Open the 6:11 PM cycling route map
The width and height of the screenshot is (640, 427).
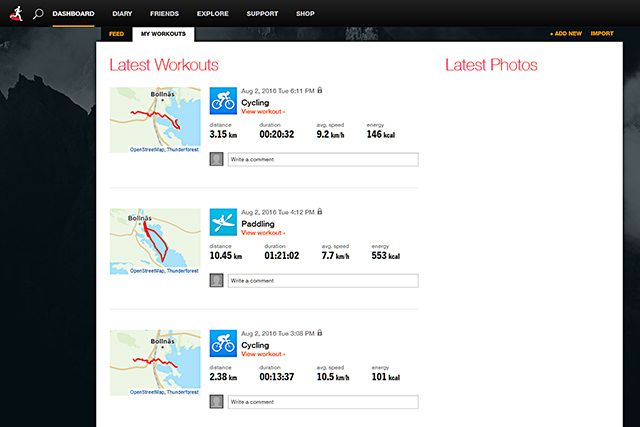pyautogui.click(x=155, y=120)
